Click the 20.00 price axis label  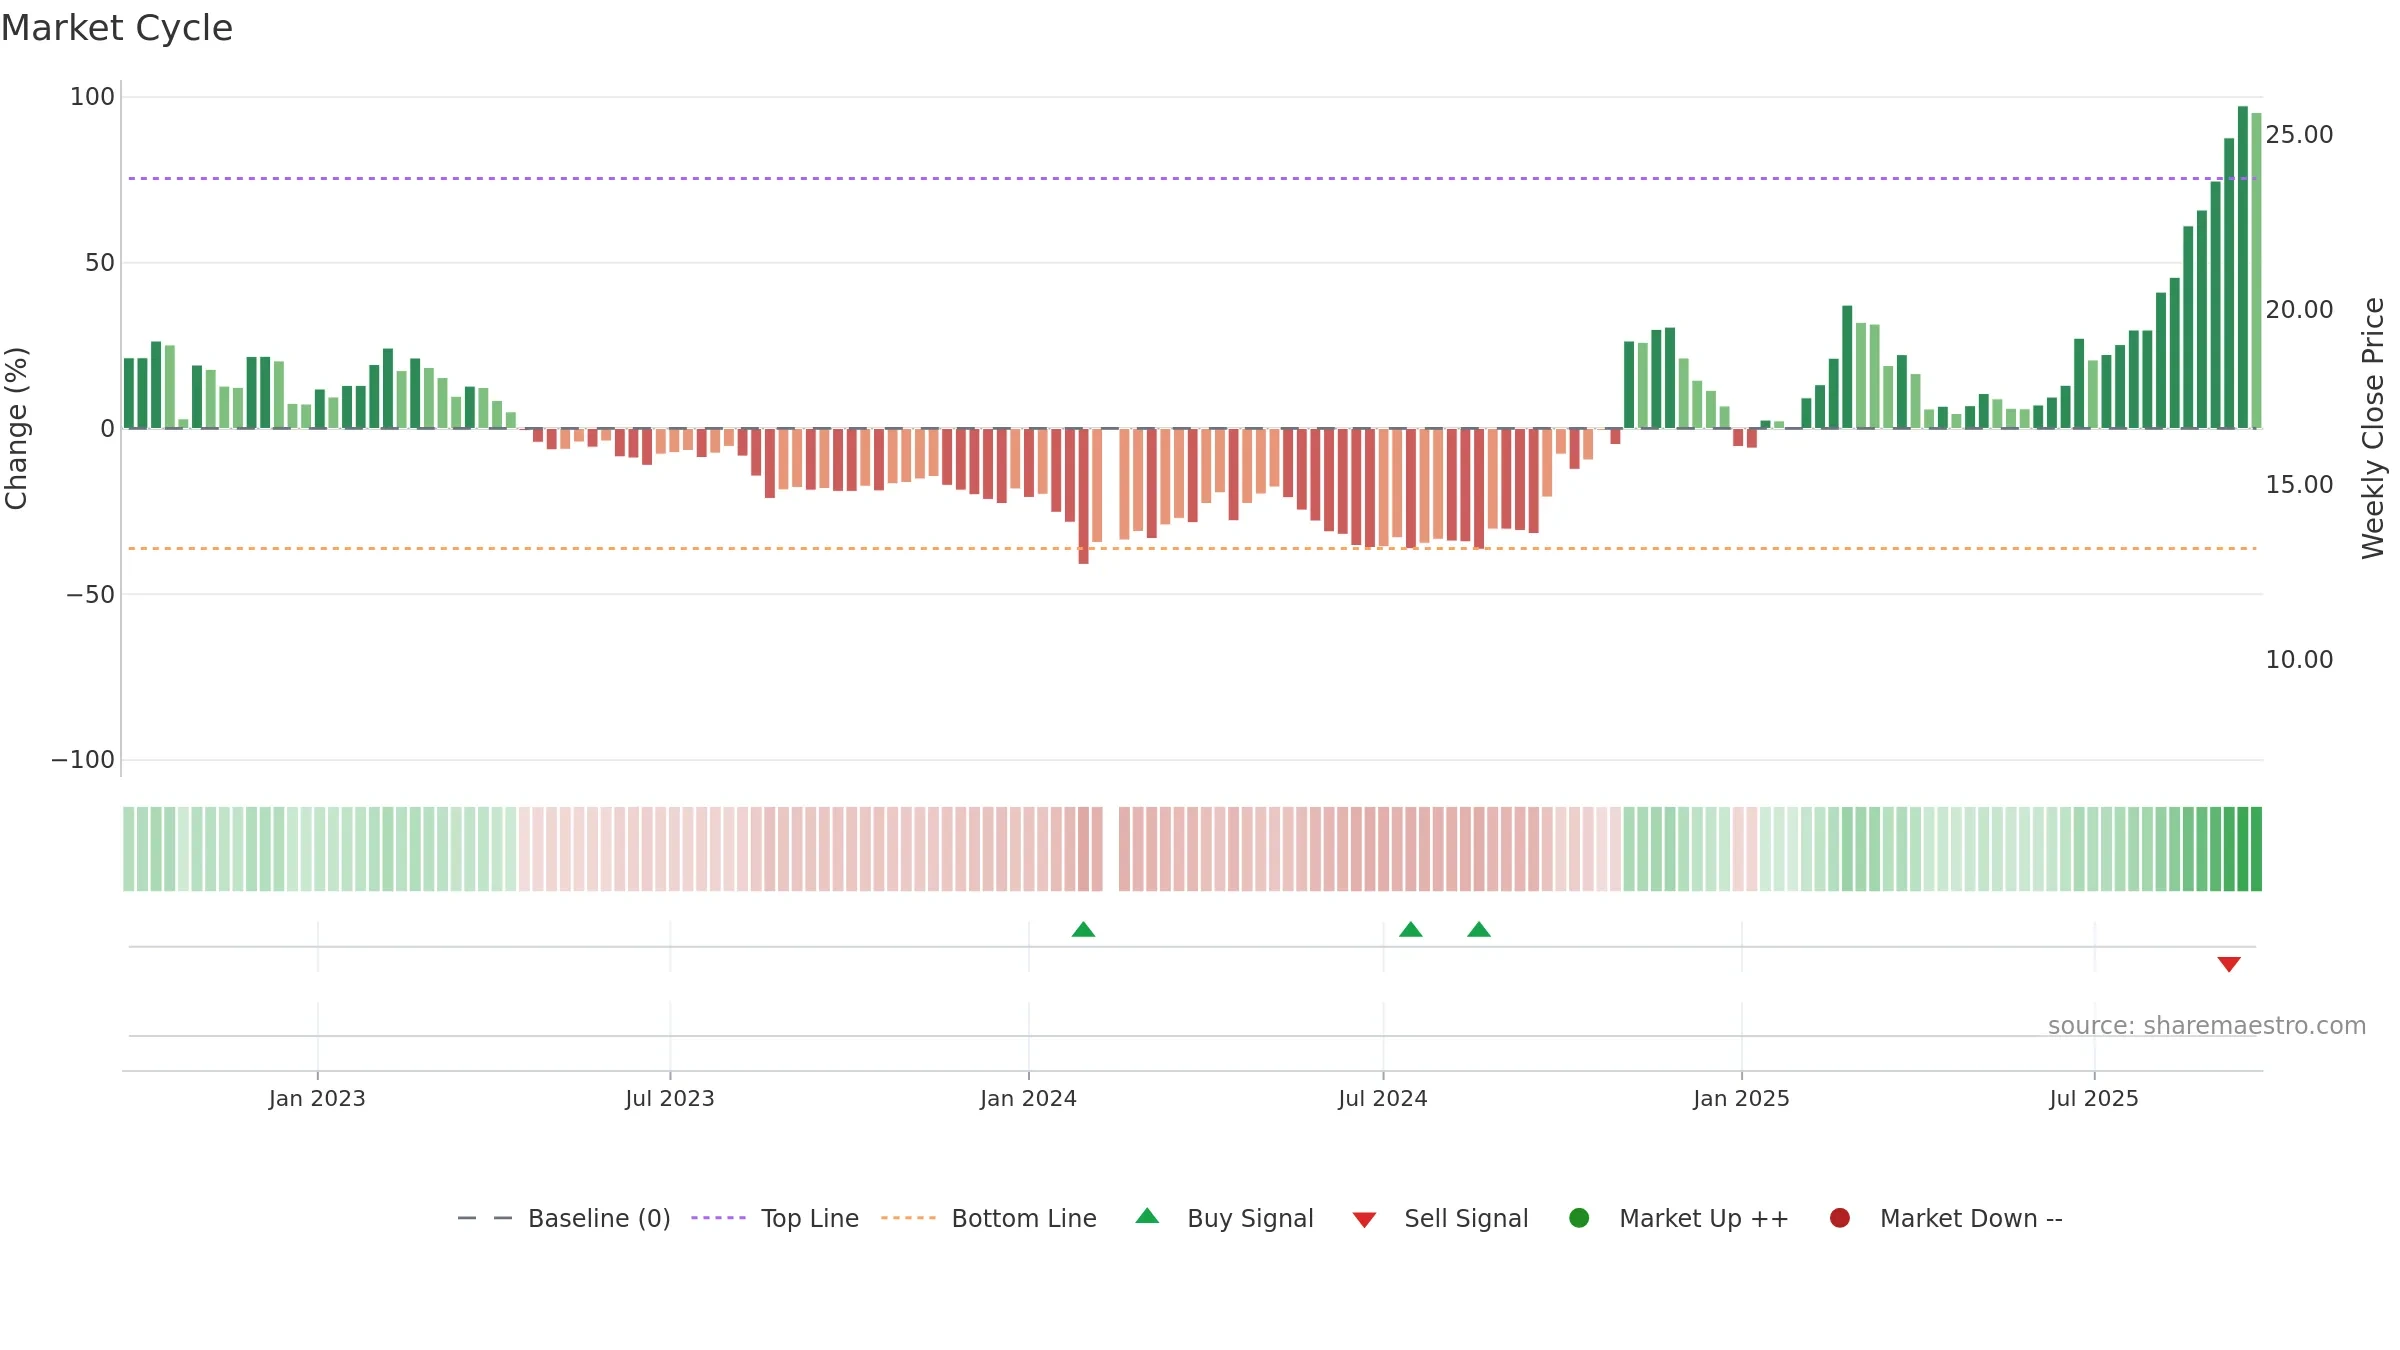[2299, 309]
